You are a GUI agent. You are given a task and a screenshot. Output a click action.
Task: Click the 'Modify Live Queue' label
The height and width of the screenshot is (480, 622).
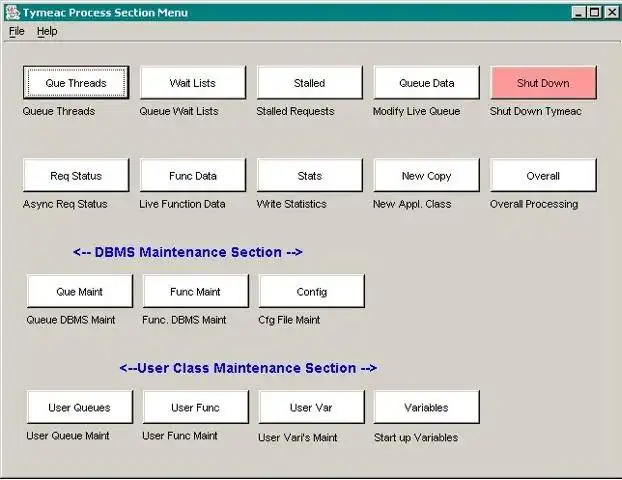click(417, 111)
